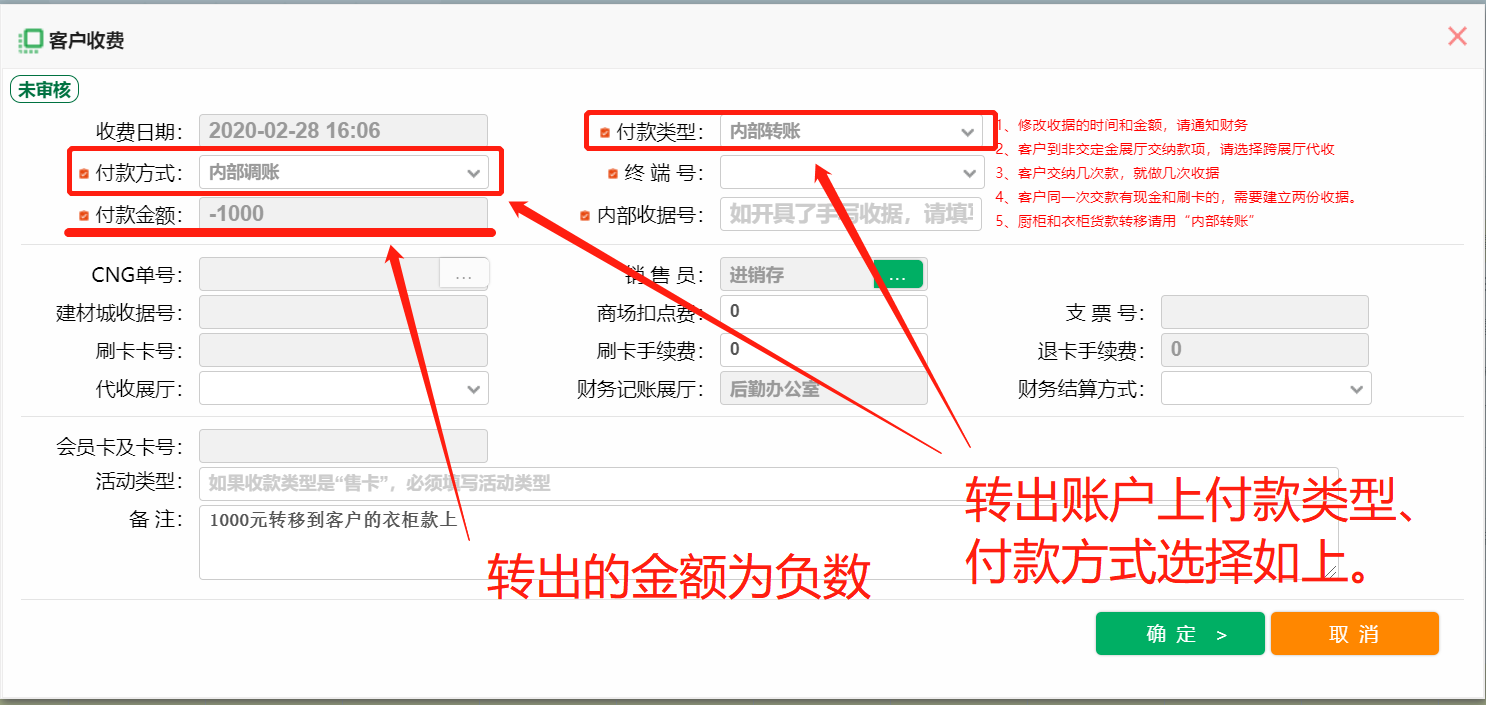Click the 支票号 input field
This screenshot has height=705, width=1486.
tap(1264, 311)
